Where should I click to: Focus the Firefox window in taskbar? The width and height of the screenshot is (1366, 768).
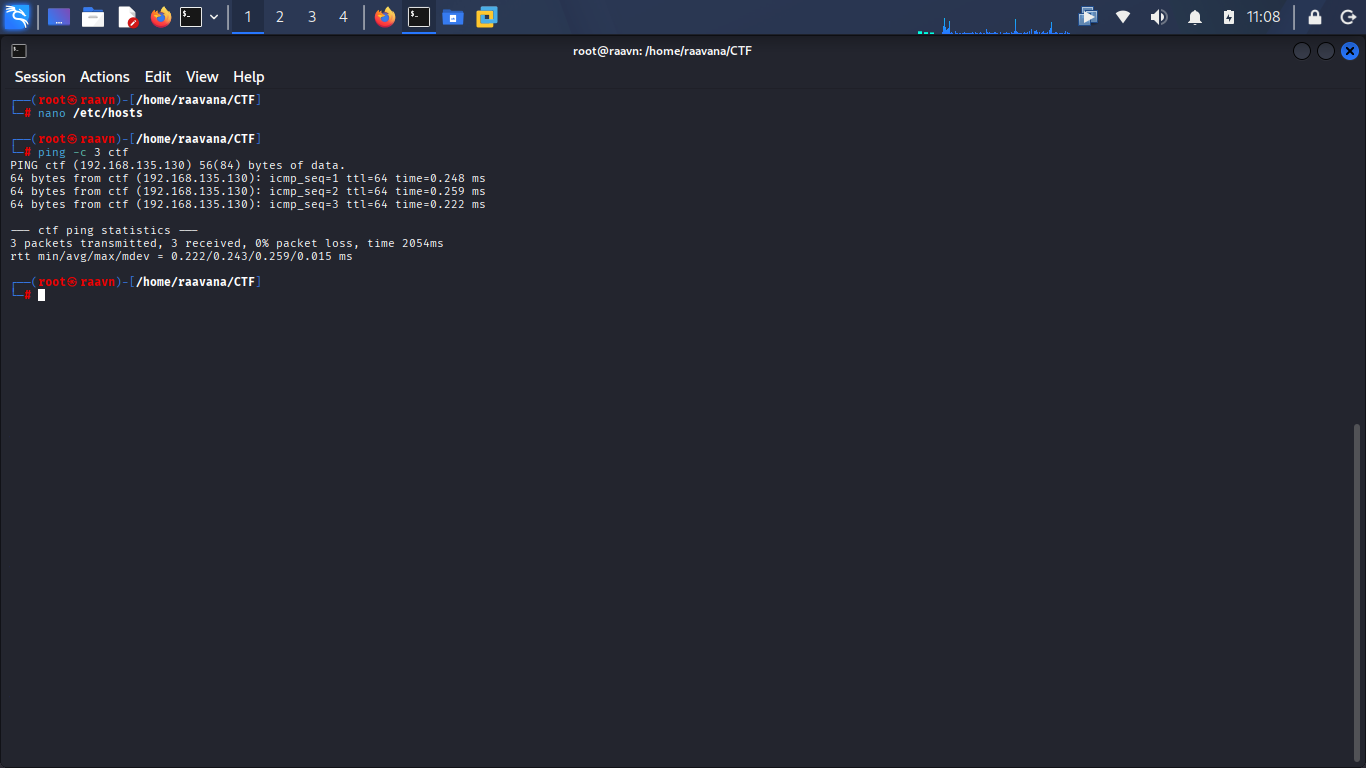pyautogui.click(x=385, y=17)
